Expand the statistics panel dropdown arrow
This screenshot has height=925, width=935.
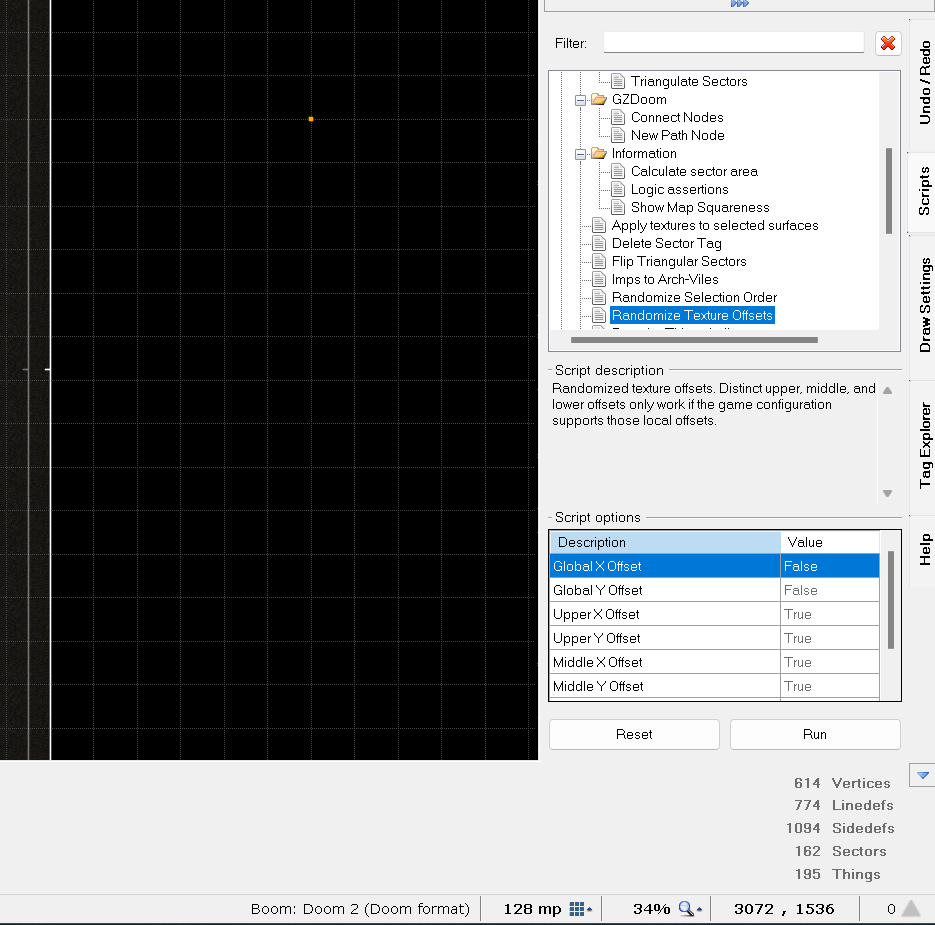[x=922, y=775]
